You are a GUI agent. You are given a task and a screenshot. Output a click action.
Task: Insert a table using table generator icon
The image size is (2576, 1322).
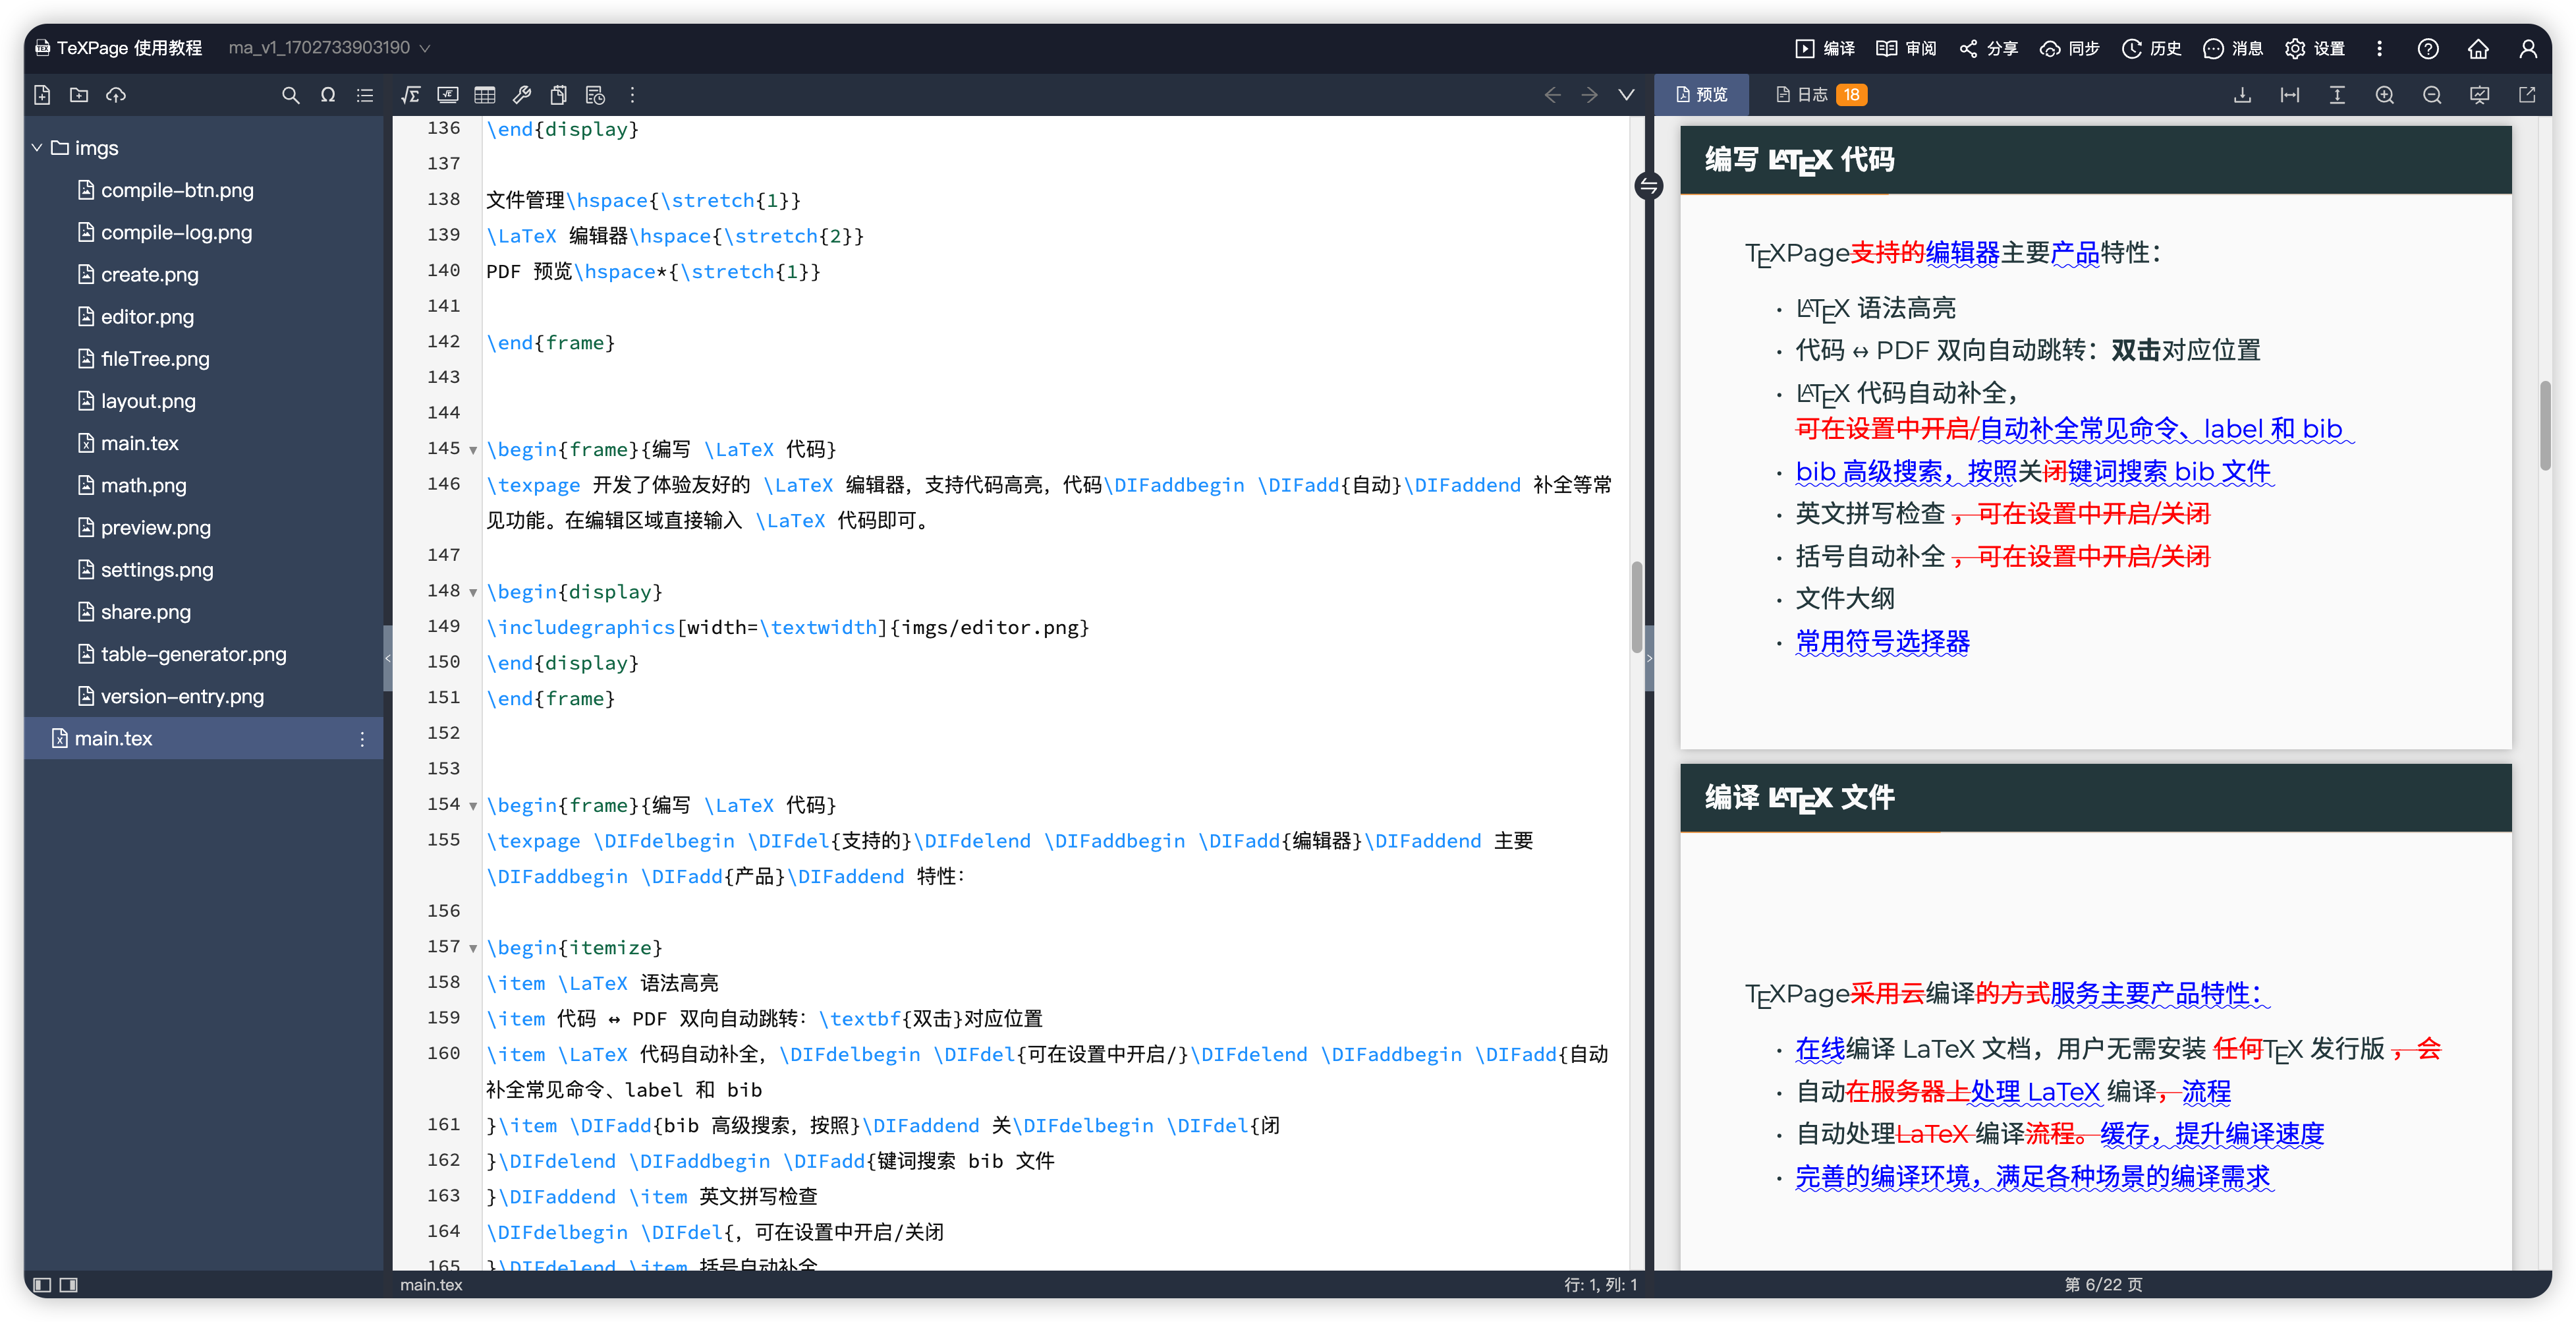pyautogui.click(x=485, y=95)
